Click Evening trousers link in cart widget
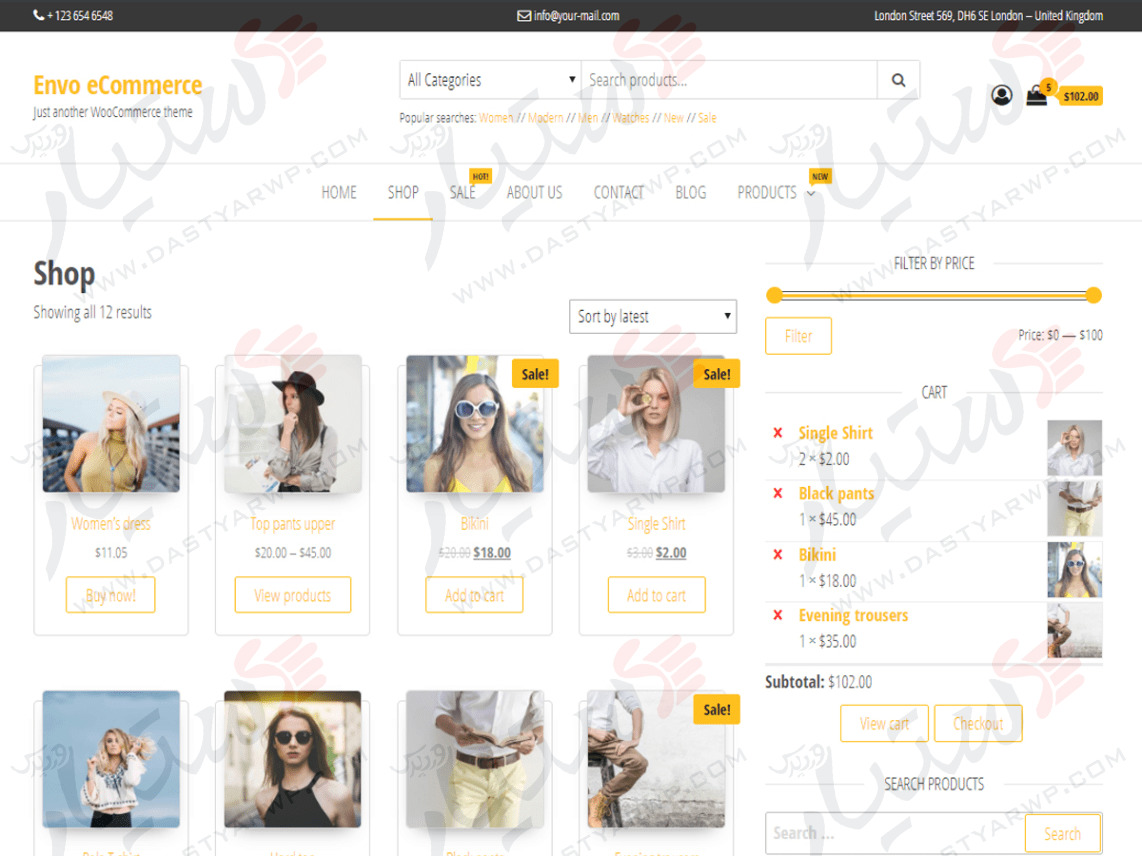The height and width of the screenshot is (856, 1142). (x=854, y=616)
